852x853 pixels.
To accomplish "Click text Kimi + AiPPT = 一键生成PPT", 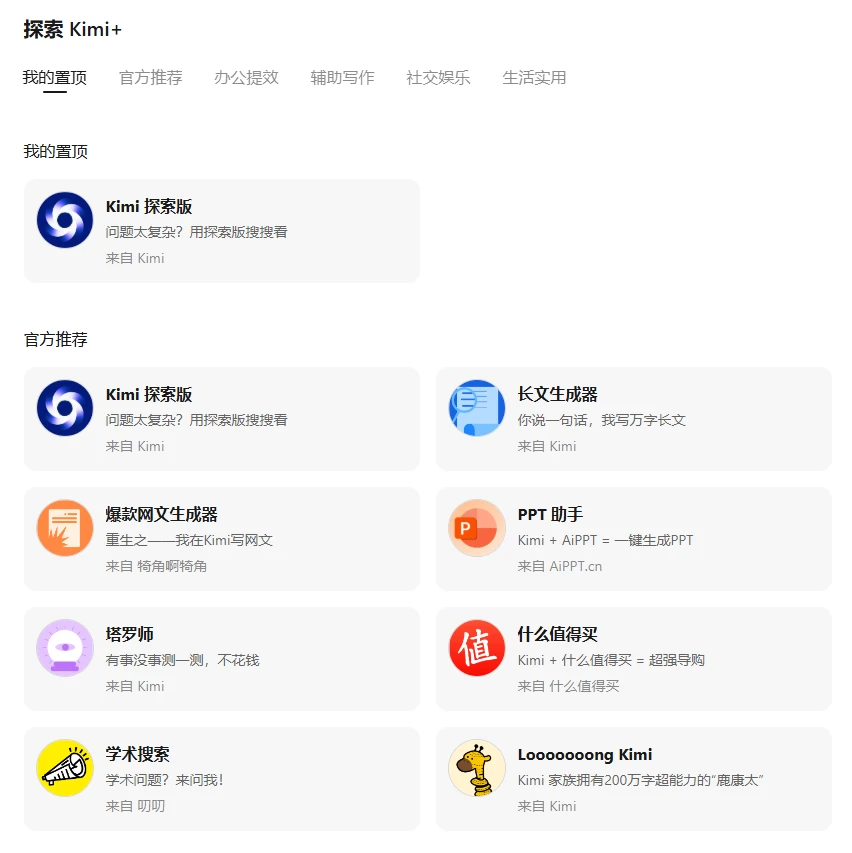I will (605, 540).
